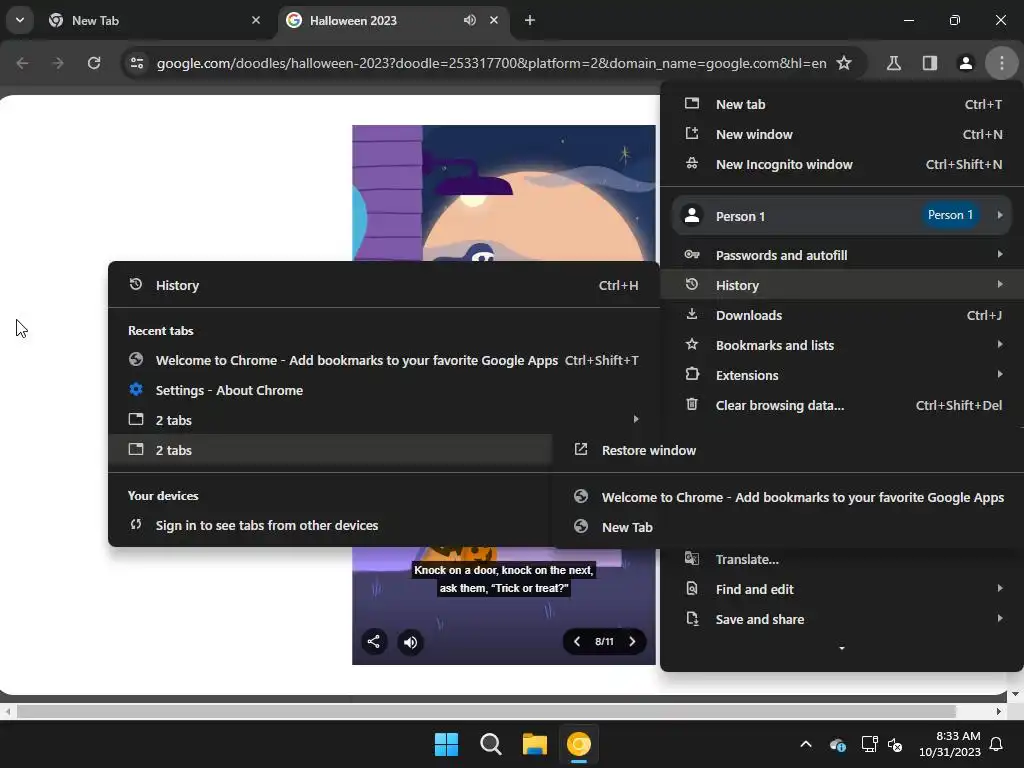Select Translate from the menu
The image size is (1024, 768).
pyautogui.click(x=841, y=559)
